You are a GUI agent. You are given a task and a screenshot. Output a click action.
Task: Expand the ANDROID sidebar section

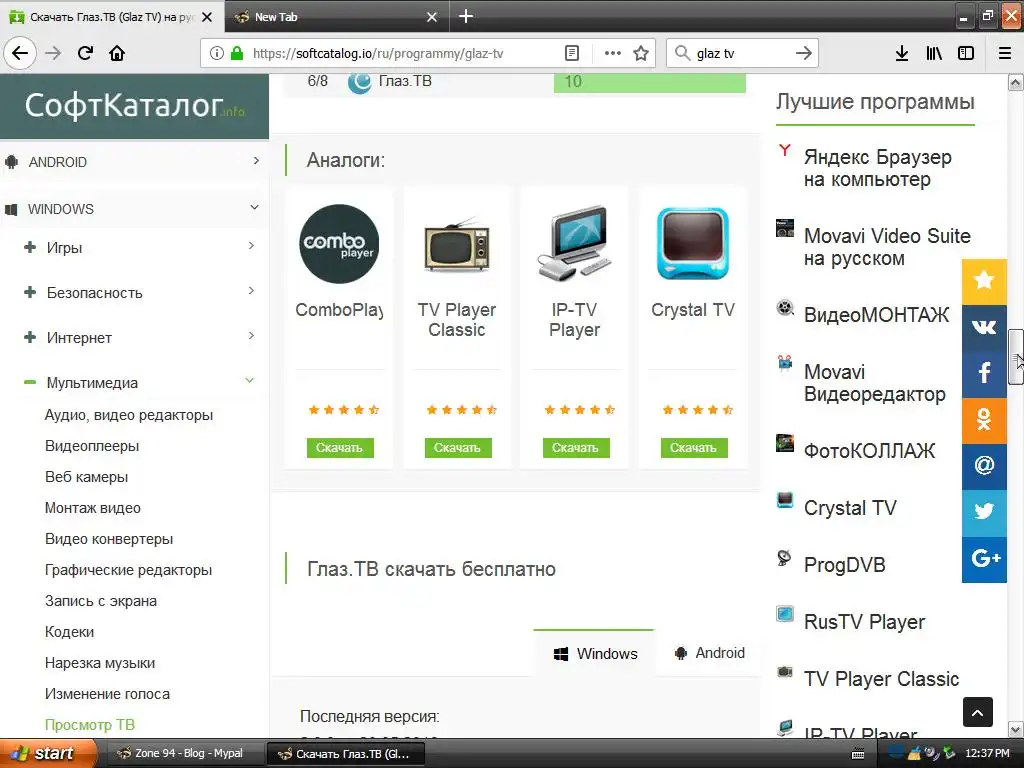coord(134,161)
